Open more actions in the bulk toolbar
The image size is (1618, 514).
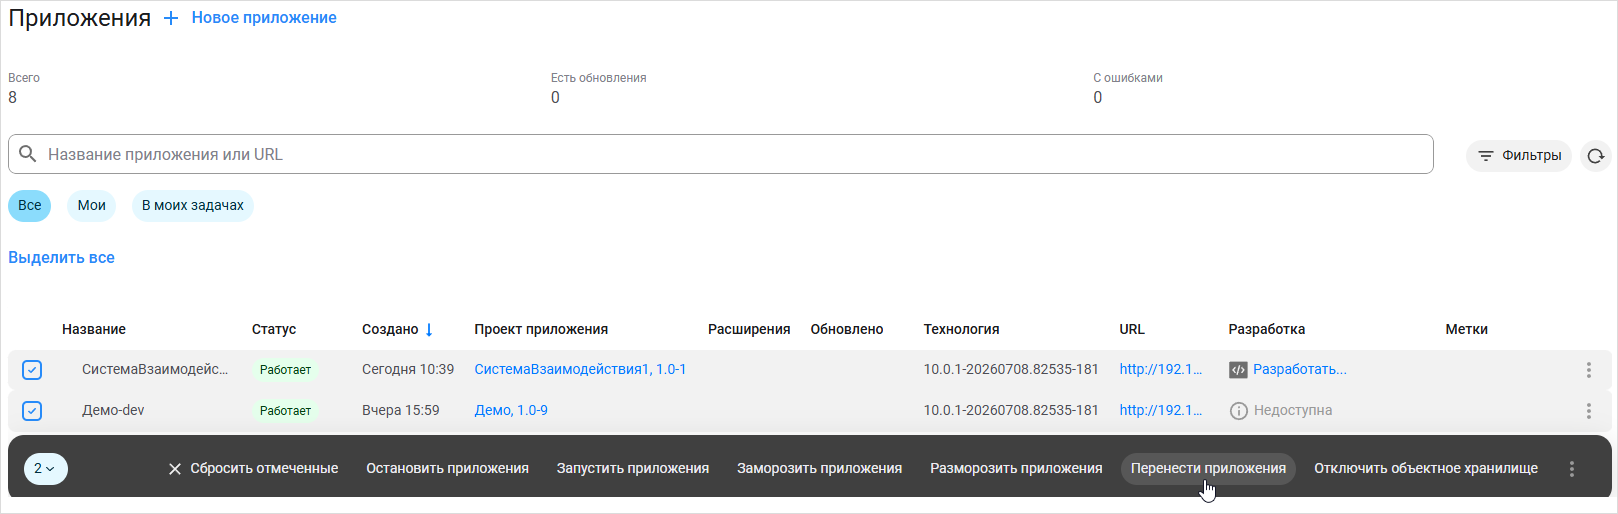pos(1572,469)
